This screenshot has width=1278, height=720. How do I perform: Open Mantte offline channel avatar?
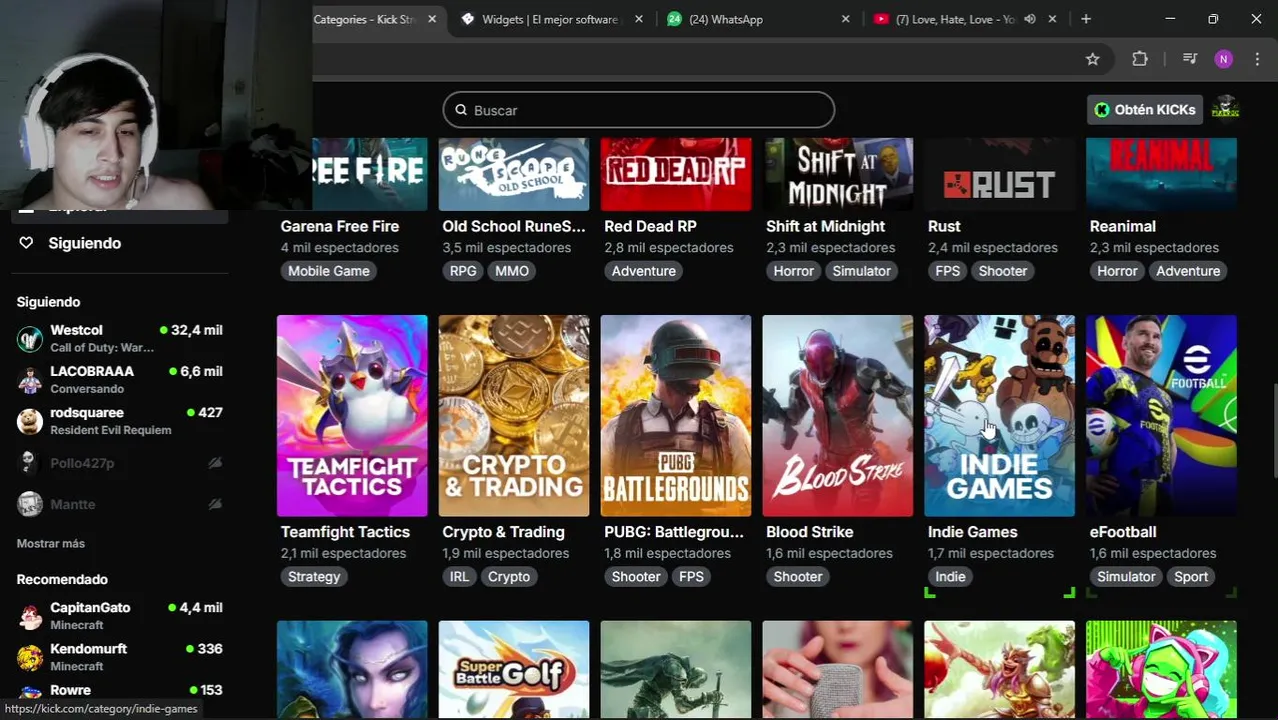coord(30,504)
